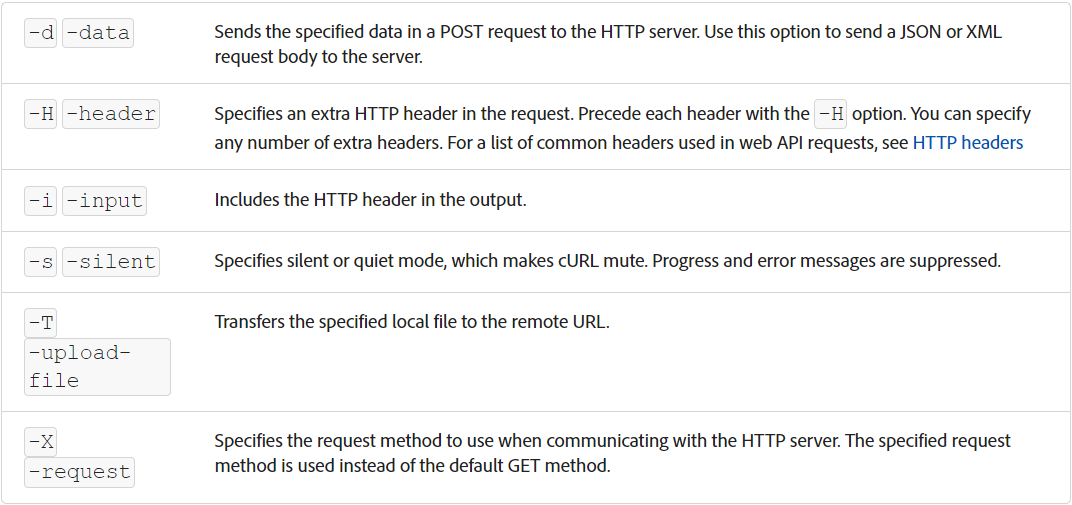Click the -H code label in first column
The width and height of the screenshot is (1072, 505).
tap(41, 114)
